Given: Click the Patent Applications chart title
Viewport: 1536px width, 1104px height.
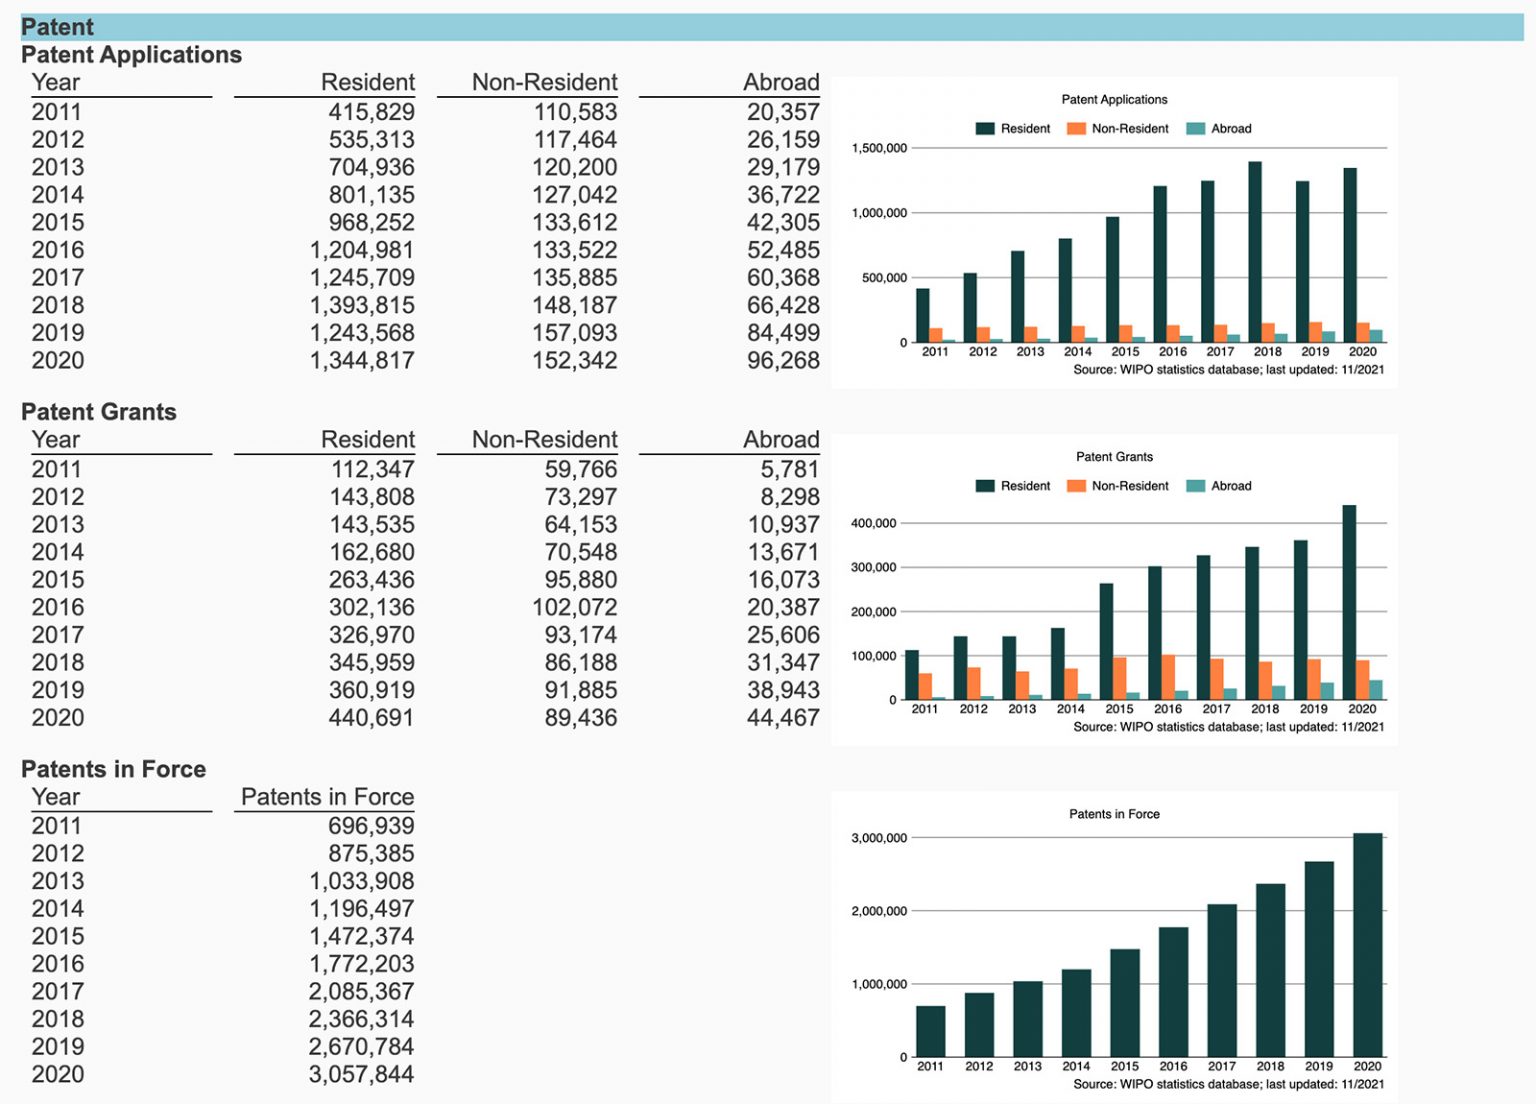Looking at the screenshot, I should [x=1114, y=100].
